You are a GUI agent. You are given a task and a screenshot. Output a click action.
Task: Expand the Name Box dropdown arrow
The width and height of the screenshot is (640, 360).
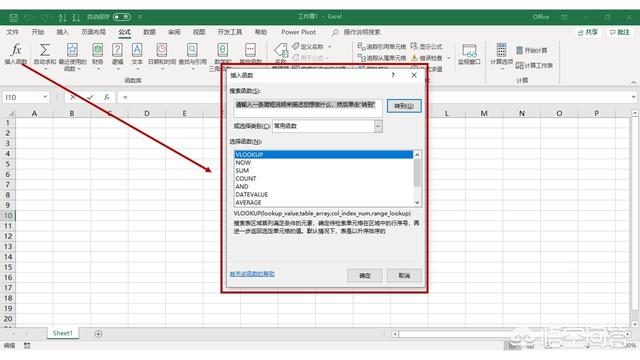click(45, 97)
